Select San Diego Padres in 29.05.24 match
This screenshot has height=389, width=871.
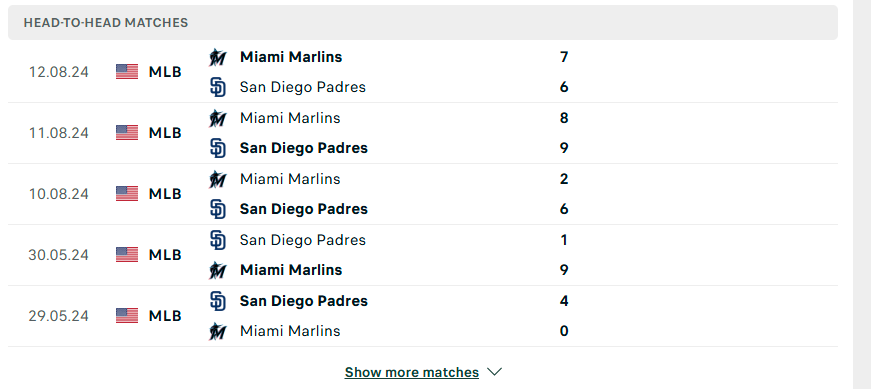[304, 301]
